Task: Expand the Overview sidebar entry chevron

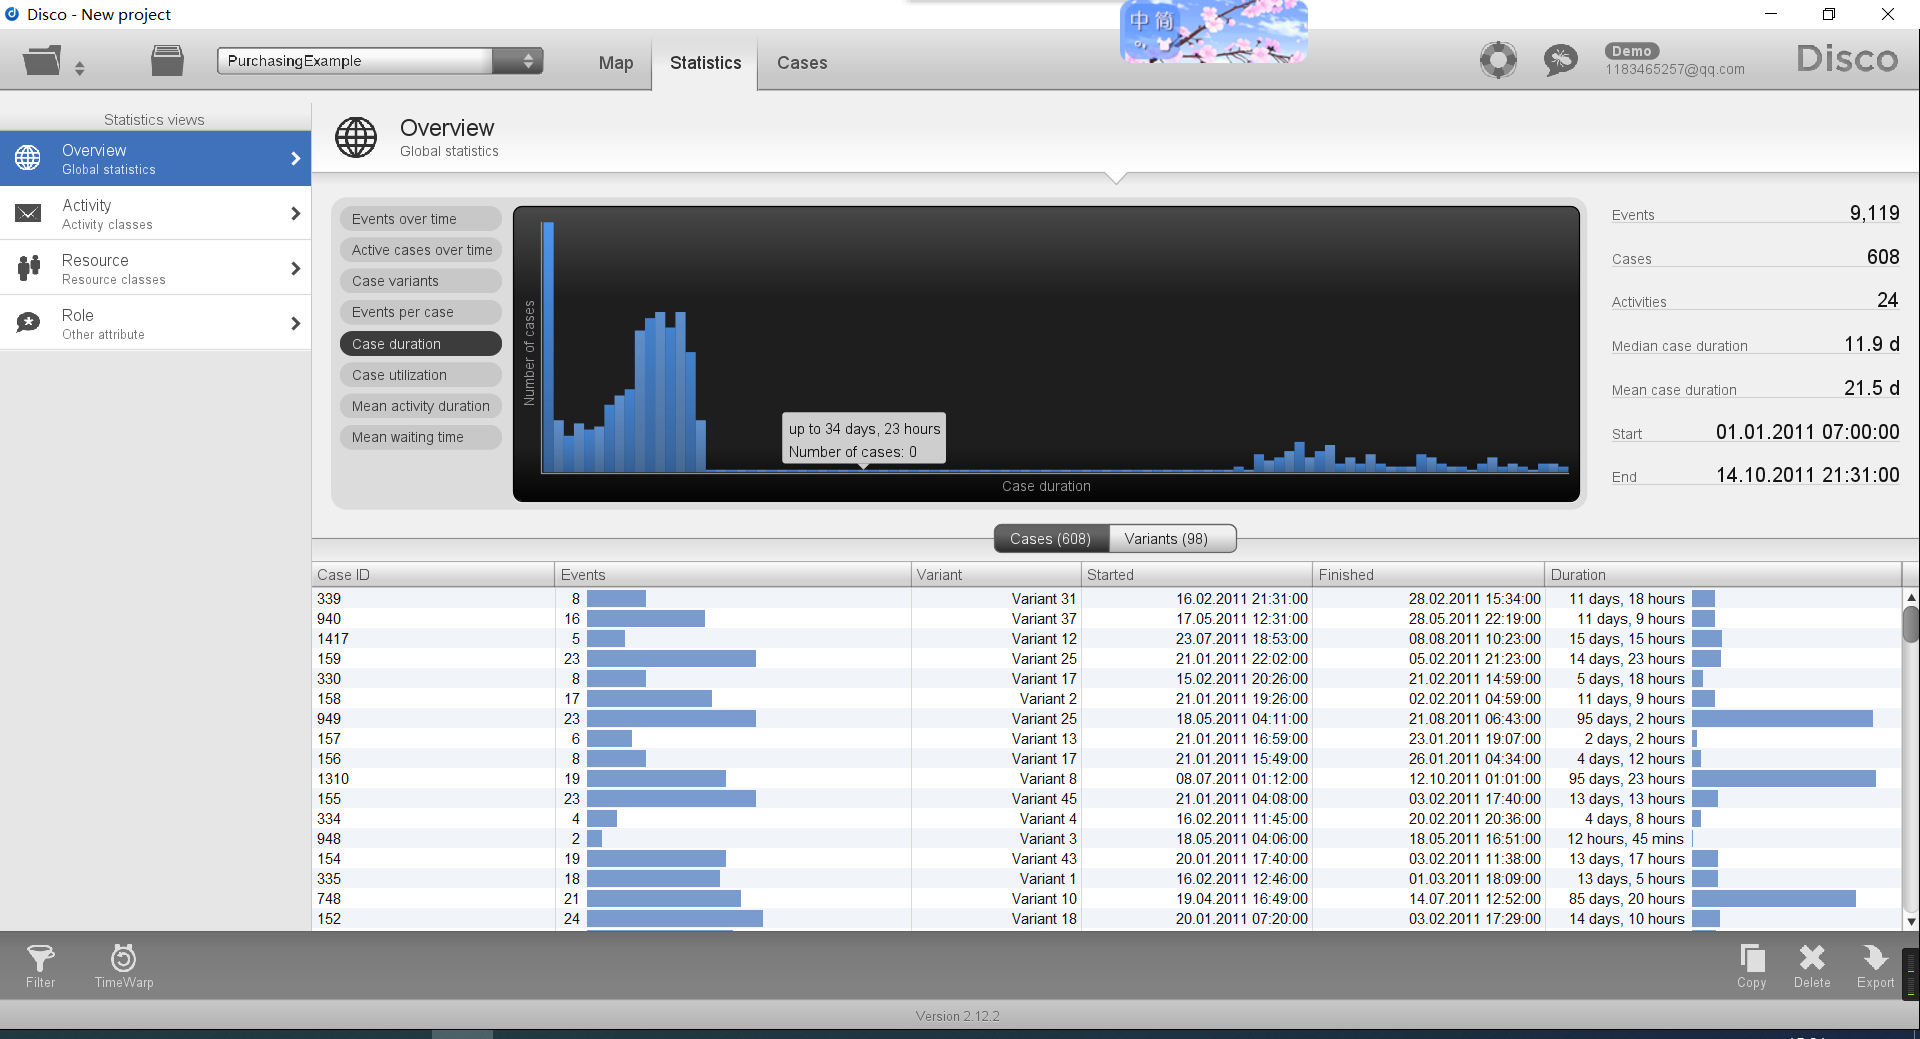Action: 295,158
